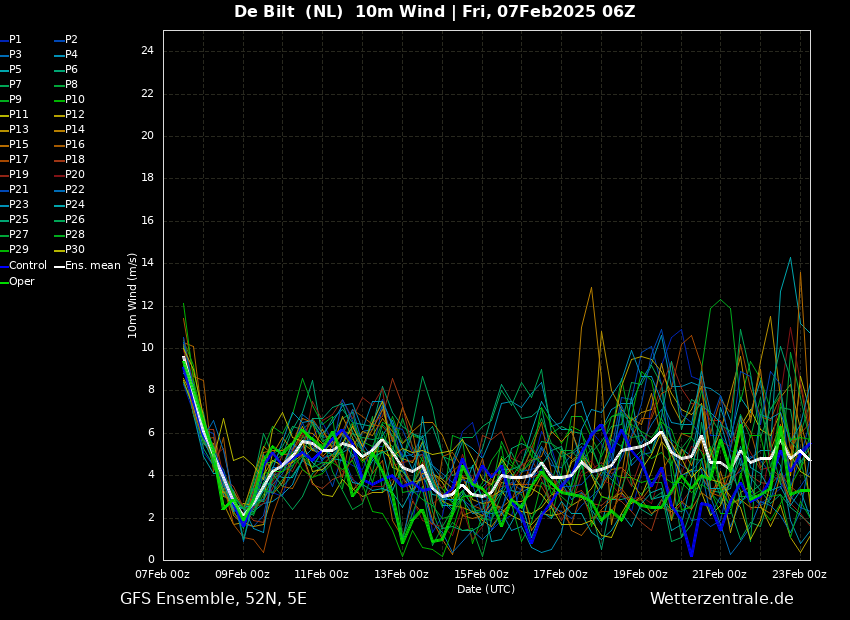Toggle the Ens. mean legend entry

tap(92, 266)
